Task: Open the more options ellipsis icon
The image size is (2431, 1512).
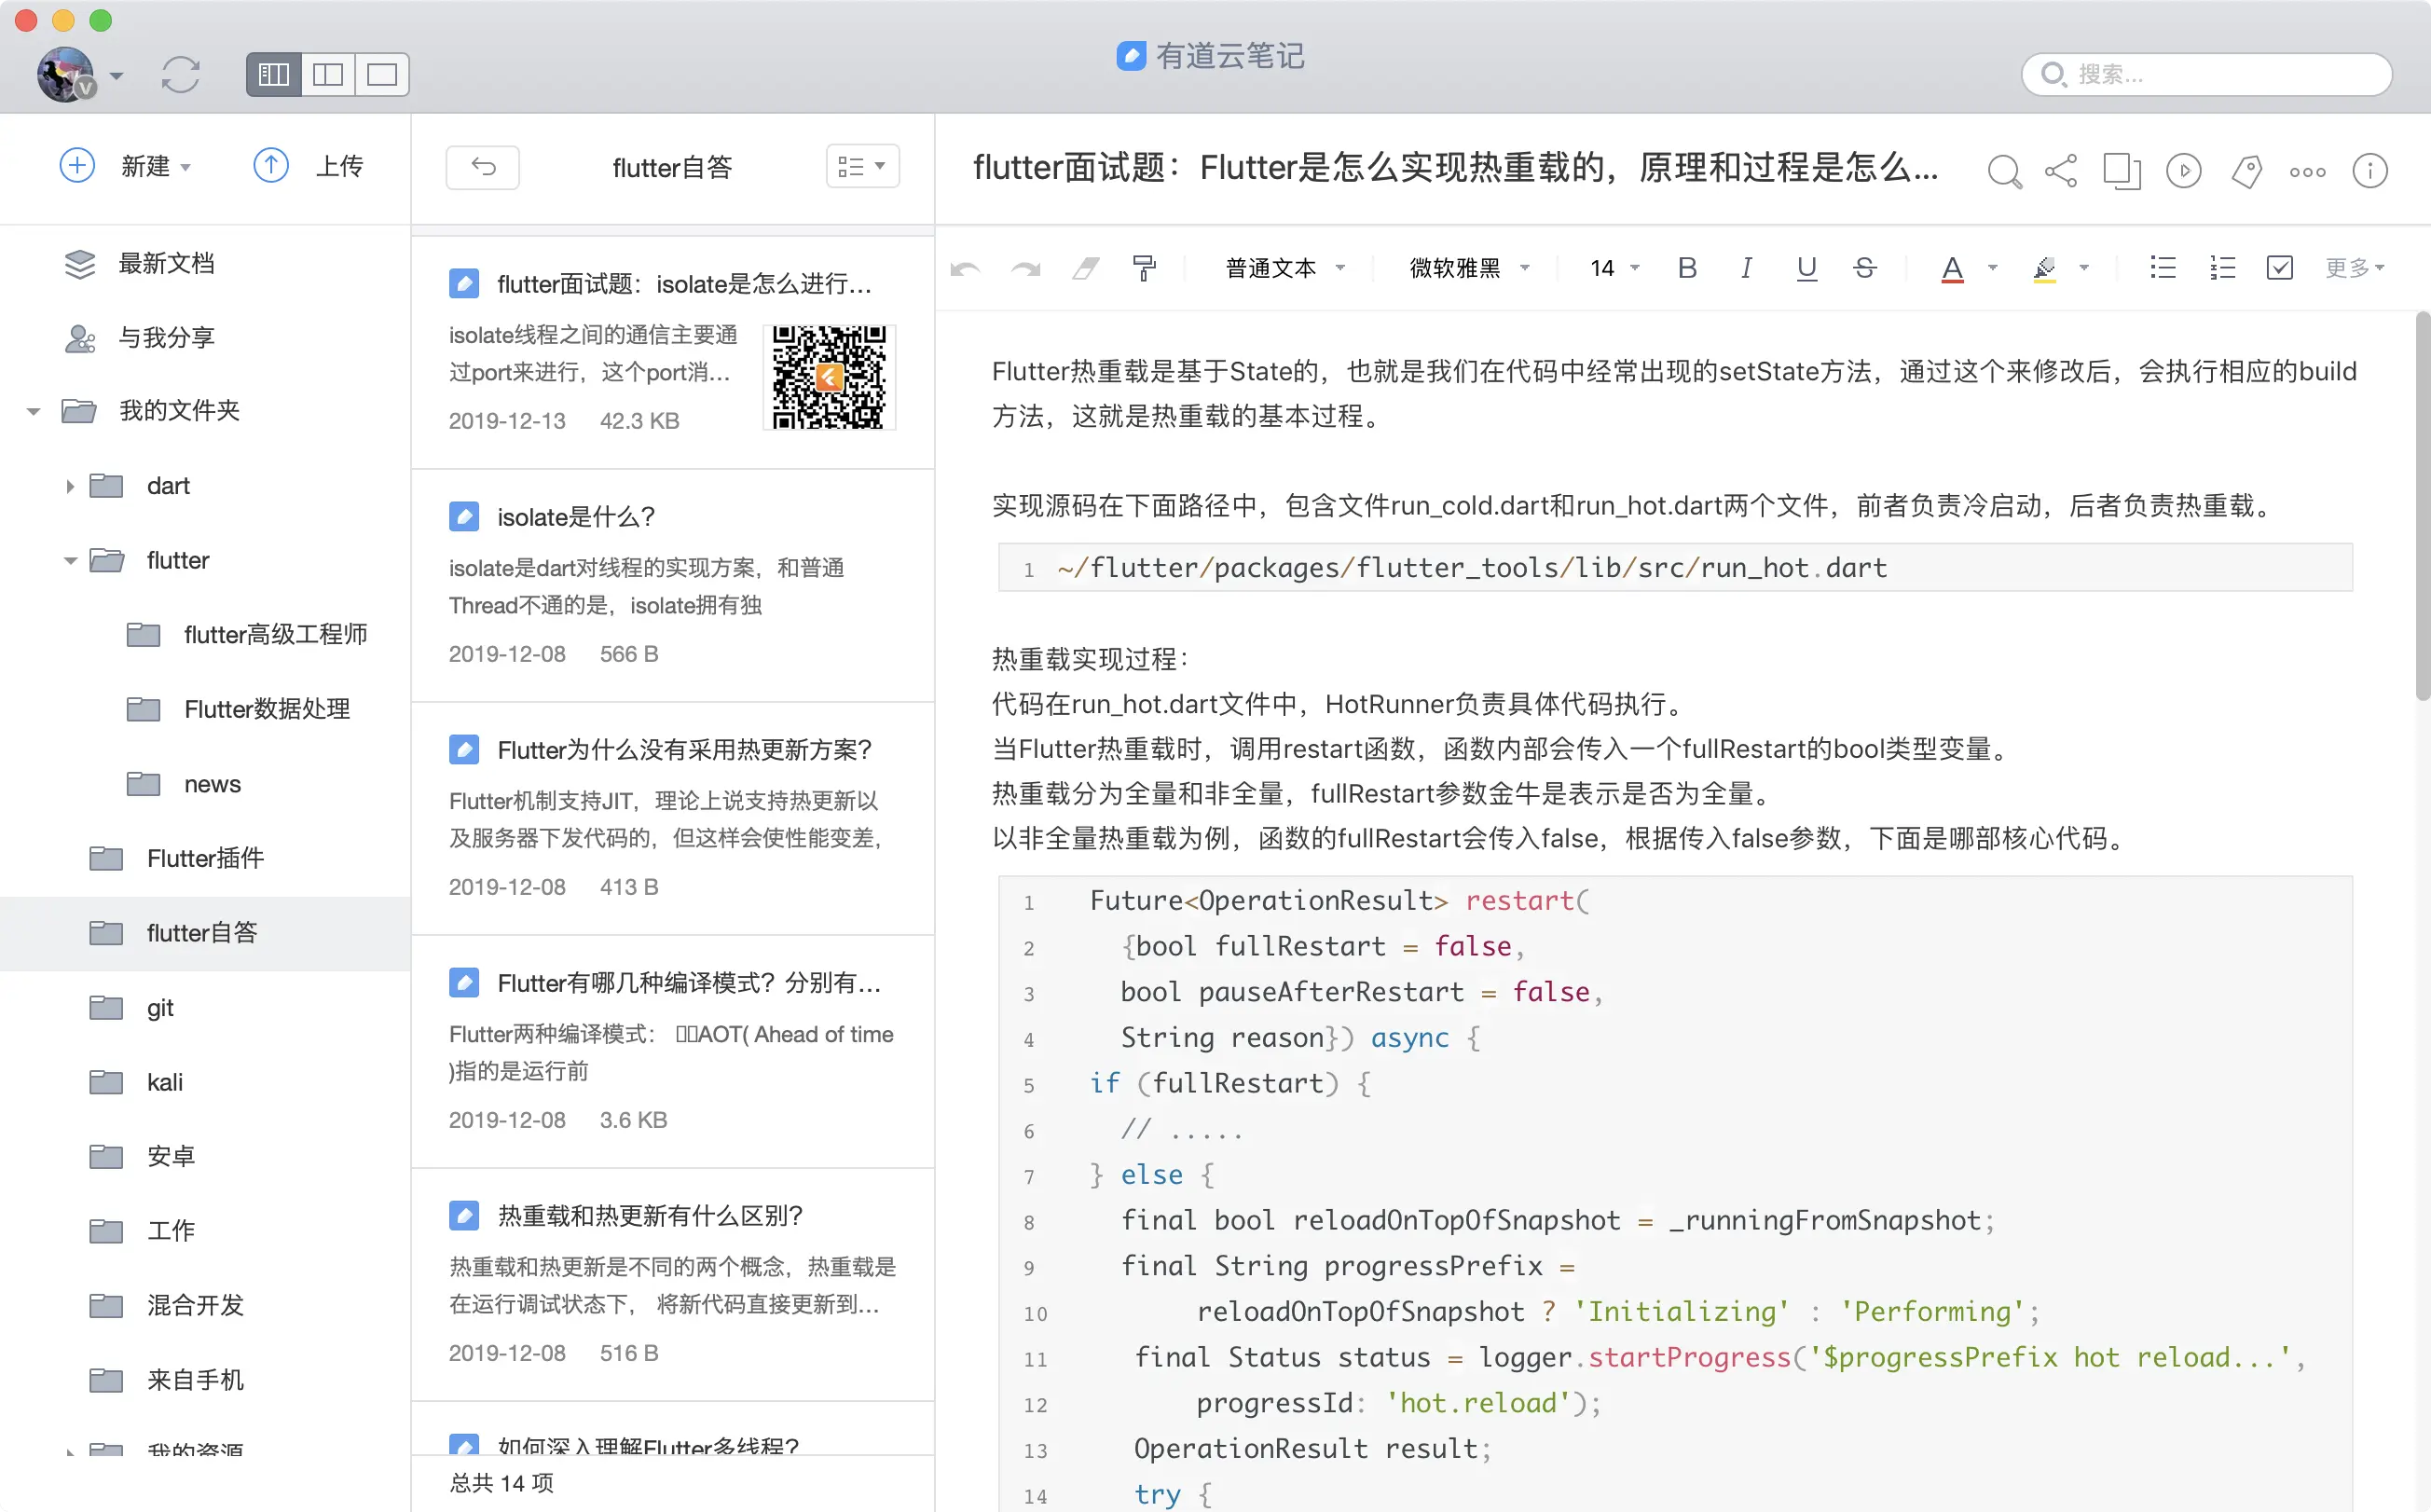Action: click(2308, 172)
